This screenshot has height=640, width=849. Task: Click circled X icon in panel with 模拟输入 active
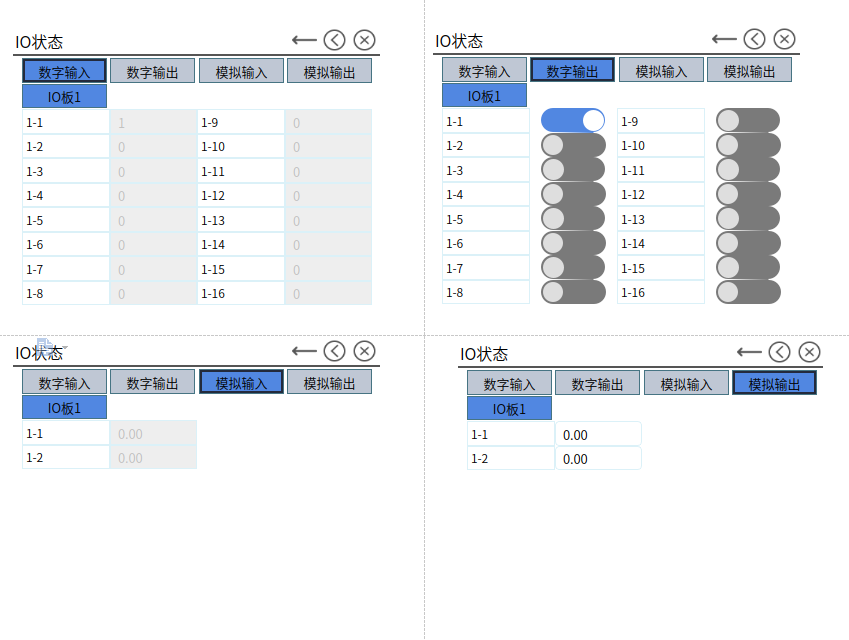click(x=365, y=350)
